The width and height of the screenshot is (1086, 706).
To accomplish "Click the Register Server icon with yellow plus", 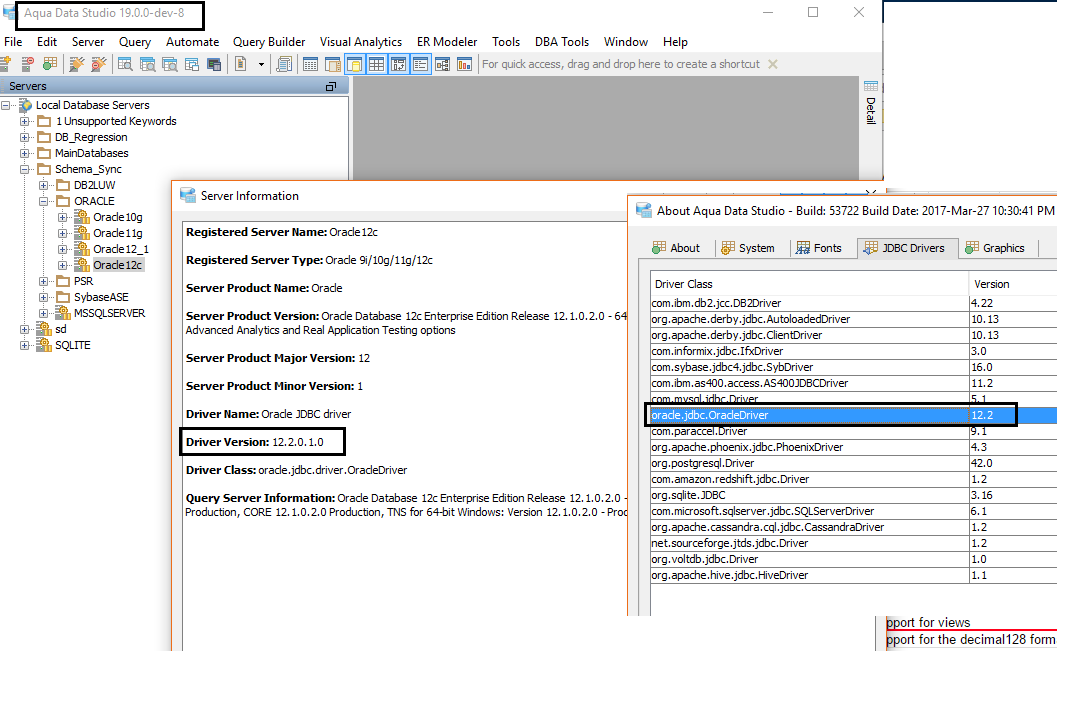I will pos(6,64).
